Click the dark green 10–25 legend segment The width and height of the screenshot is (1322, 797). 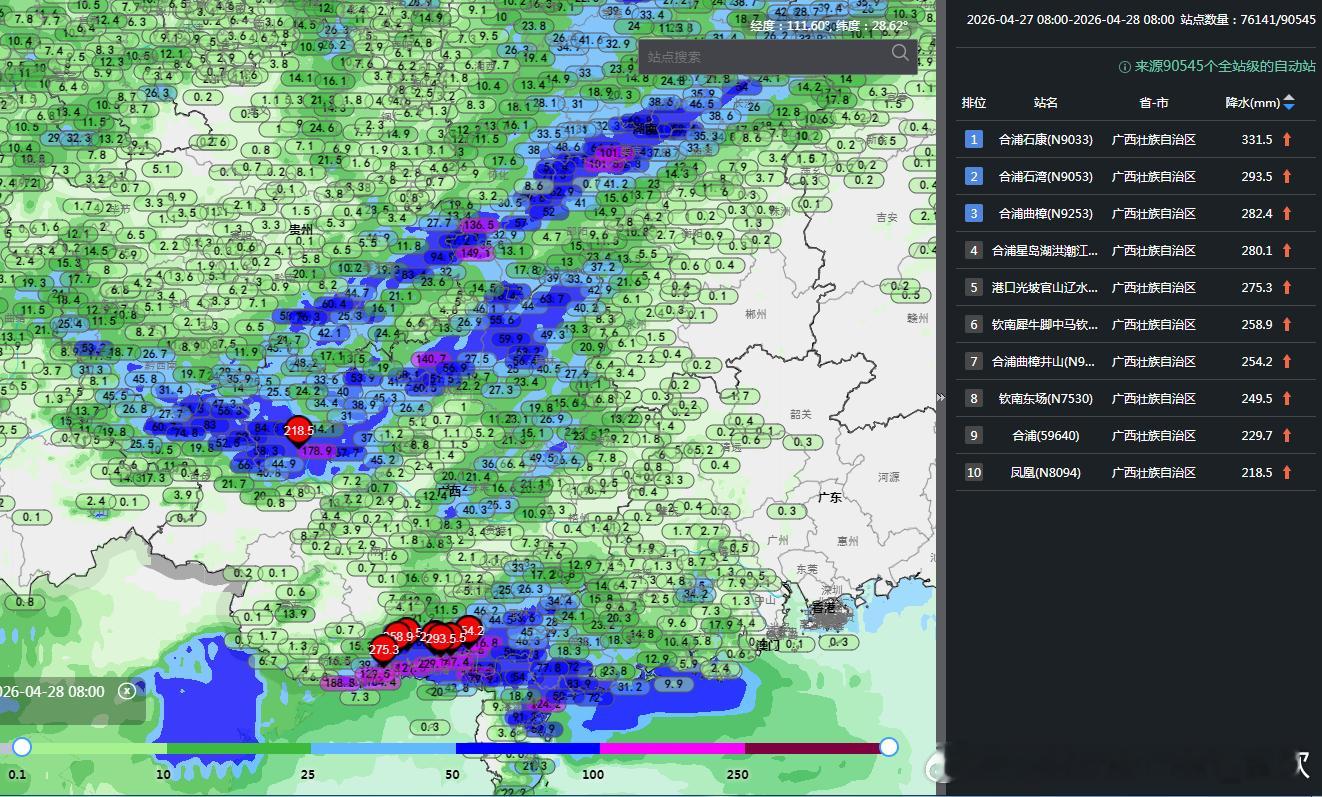click(x=239, y=748)
